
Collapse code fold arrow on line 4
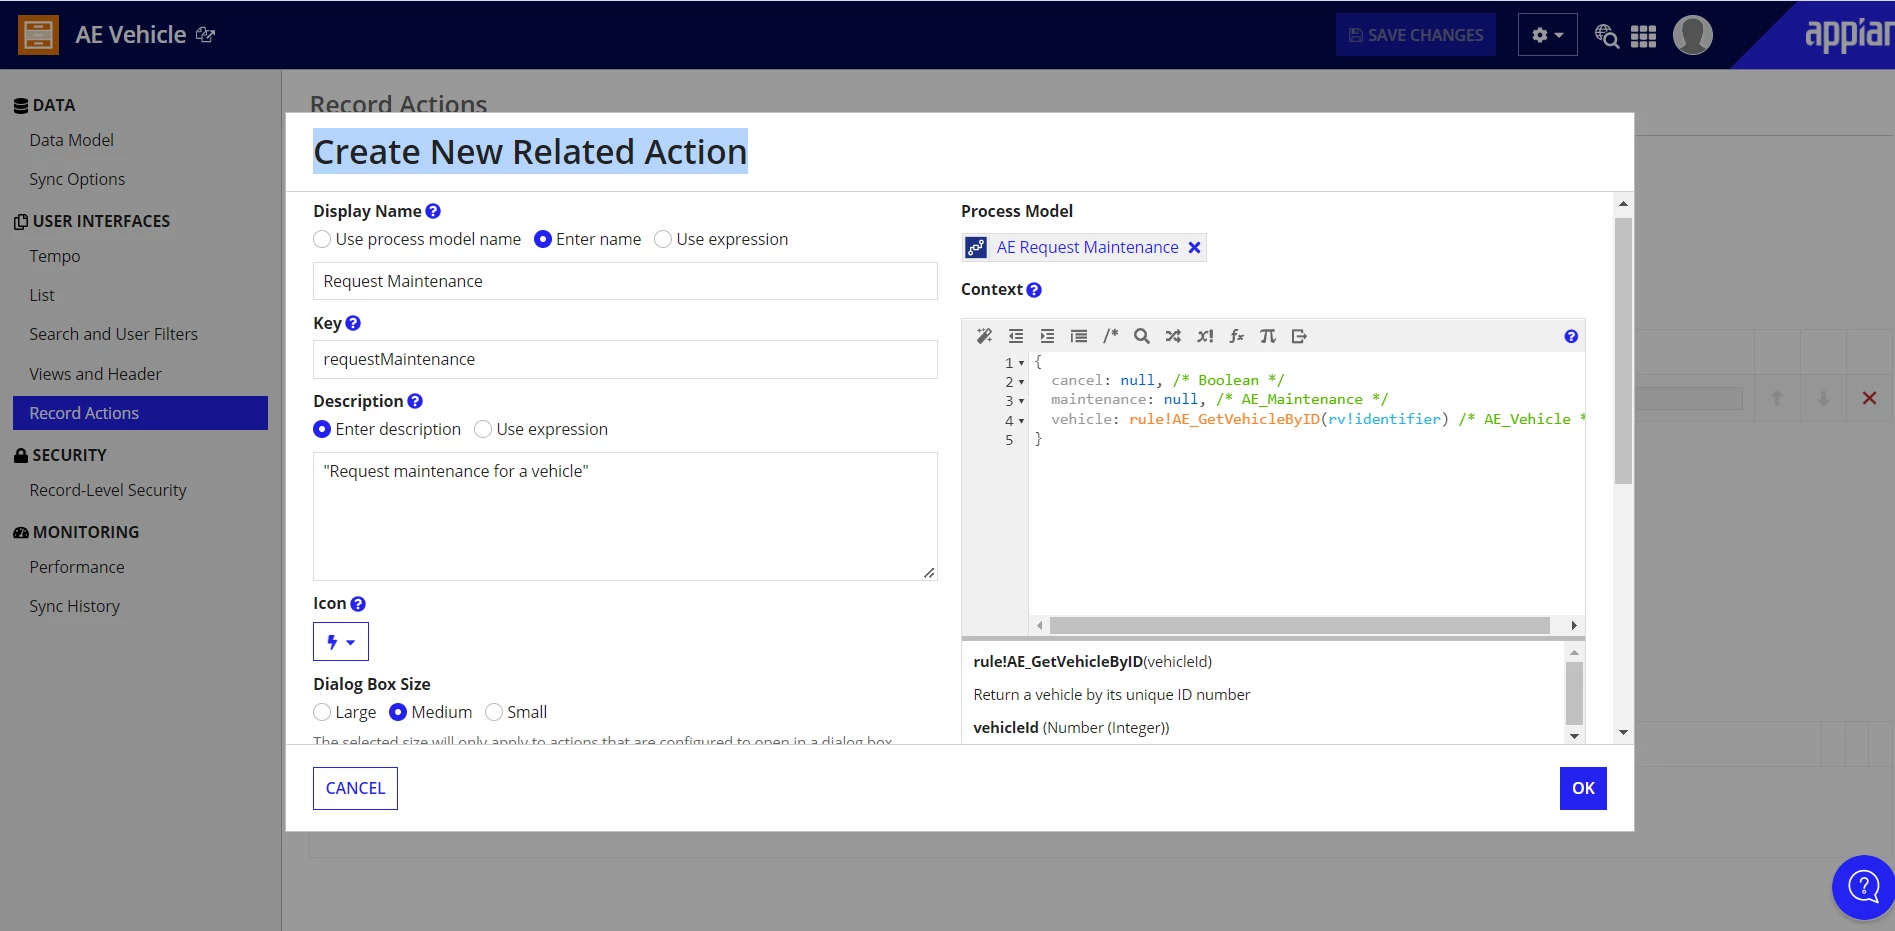[x=1021, y=421]
